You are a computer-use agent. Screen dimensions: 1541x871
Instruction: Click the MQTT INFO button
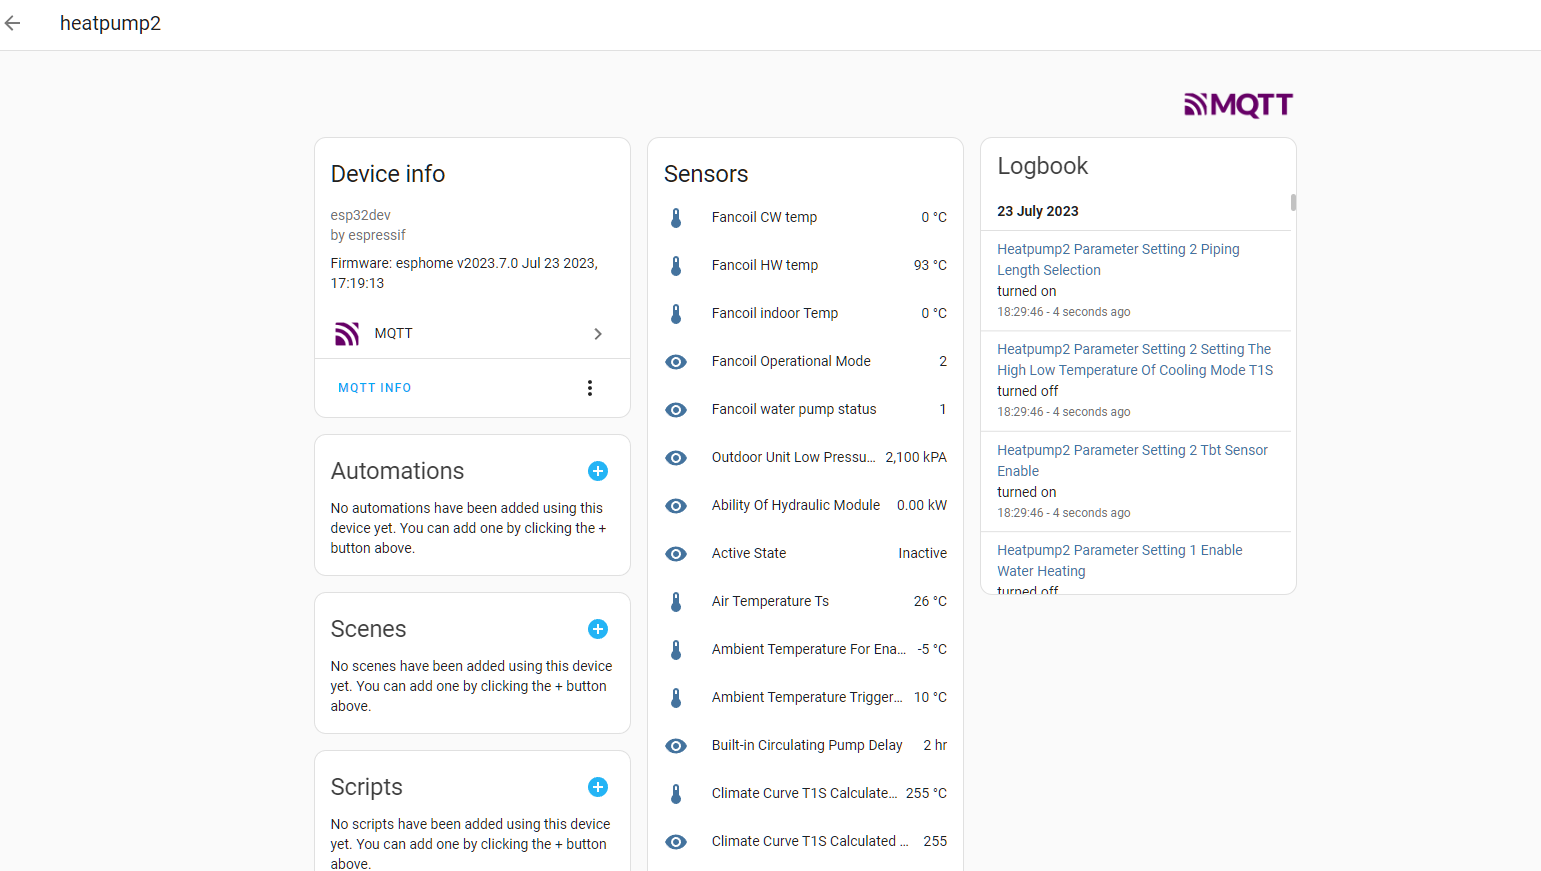[x=375, y=388]
